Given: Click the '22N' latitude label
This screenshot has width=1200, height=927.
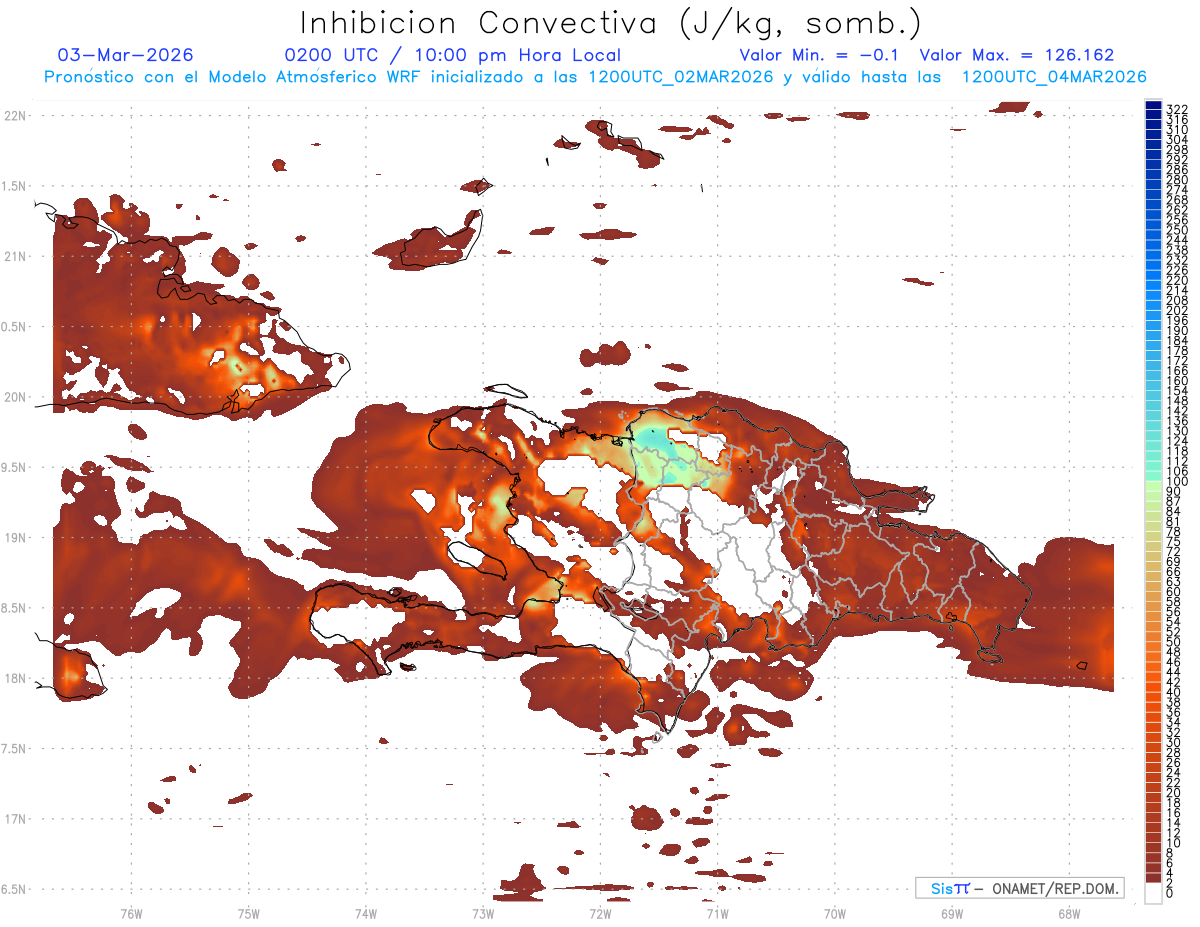Looking at the screenshot, I should point(15,115).
